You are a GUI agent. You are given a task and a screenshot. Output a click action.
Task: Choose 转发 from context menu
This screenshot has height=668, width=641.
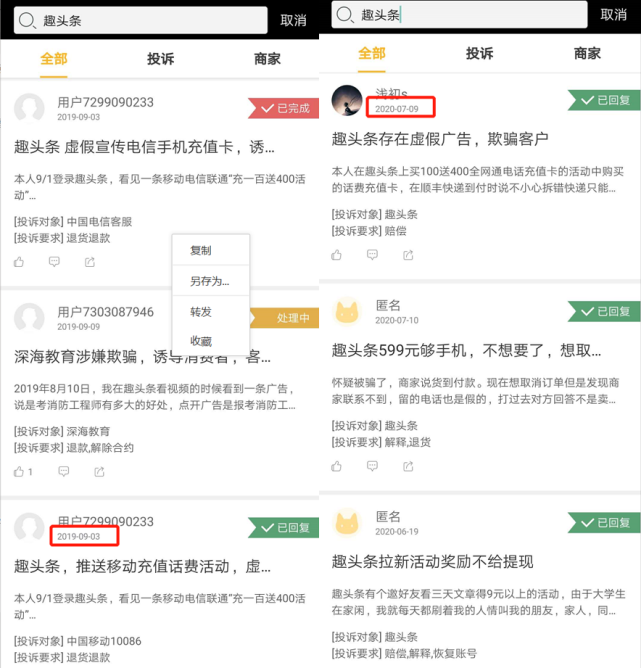[x=211, y=311]
